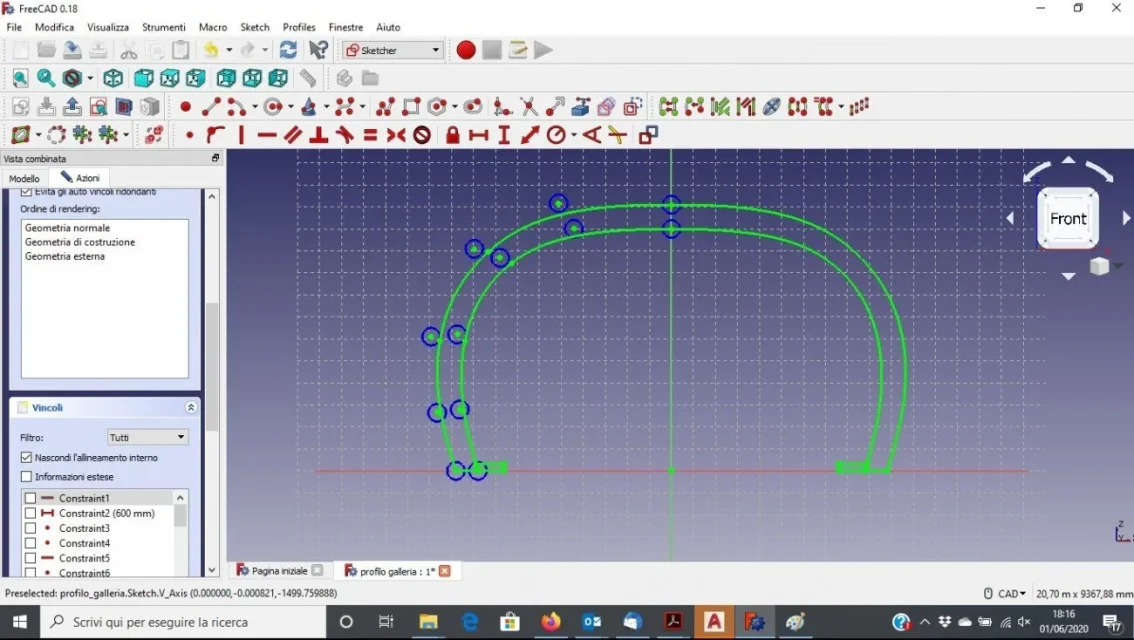Screen dimensions: 1134x640
Task: Check the Constraint2 (600 mm) checkbox
Action: [30, 513]
